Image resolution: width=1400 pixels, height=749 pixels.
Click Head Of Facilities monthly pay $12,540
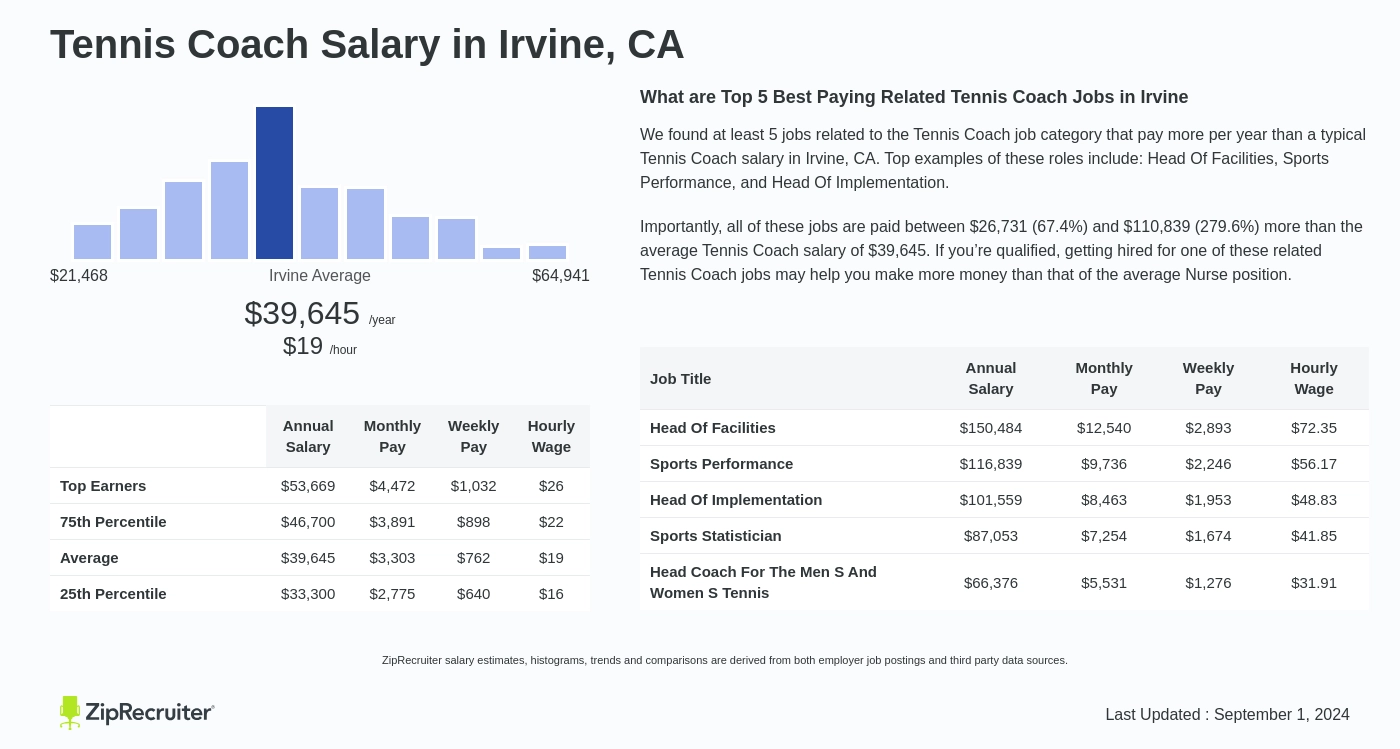point(1104,428)
